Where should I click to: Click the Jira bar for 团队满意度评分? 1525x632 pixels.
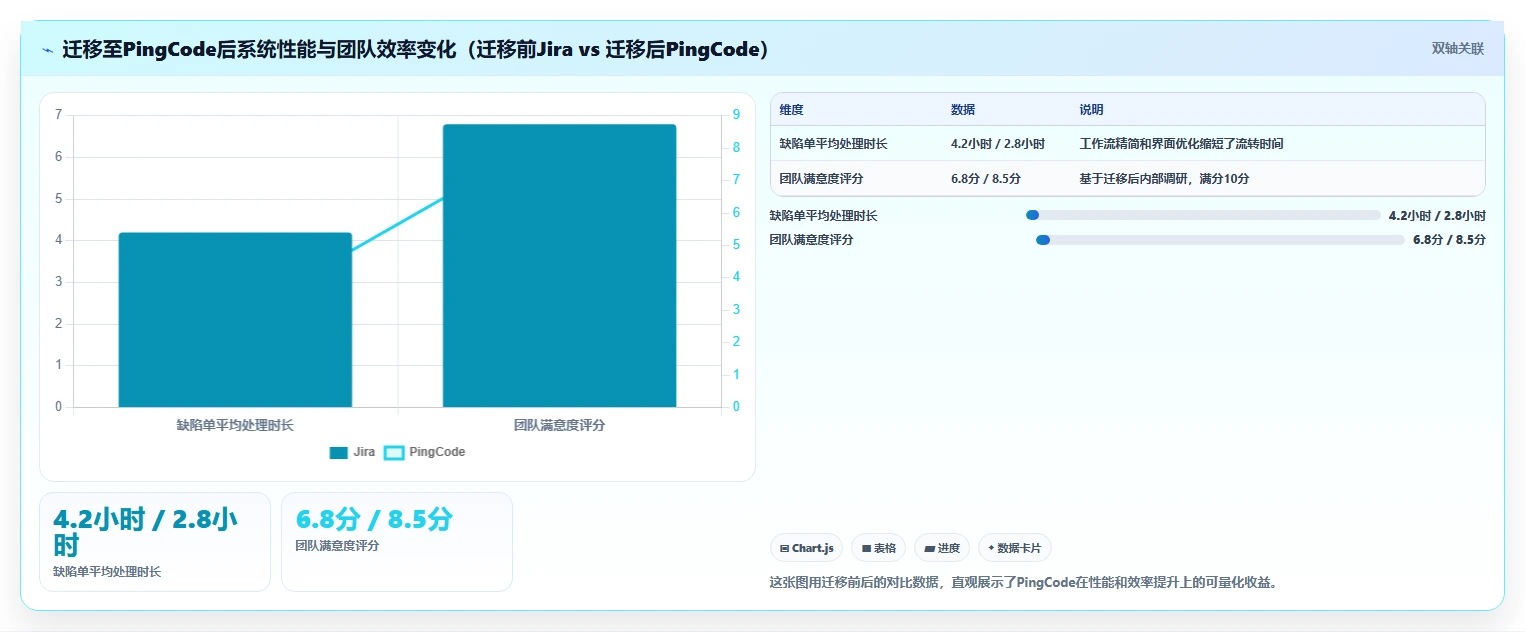tap(559, 266)
